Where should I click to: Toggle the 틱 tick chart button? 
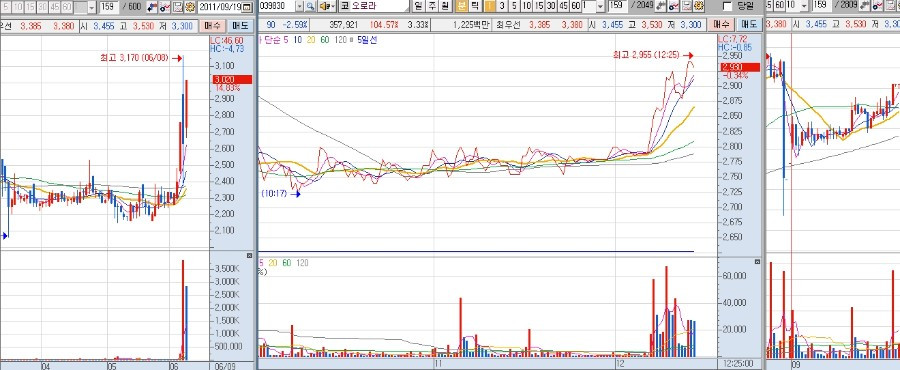point(475,7)
